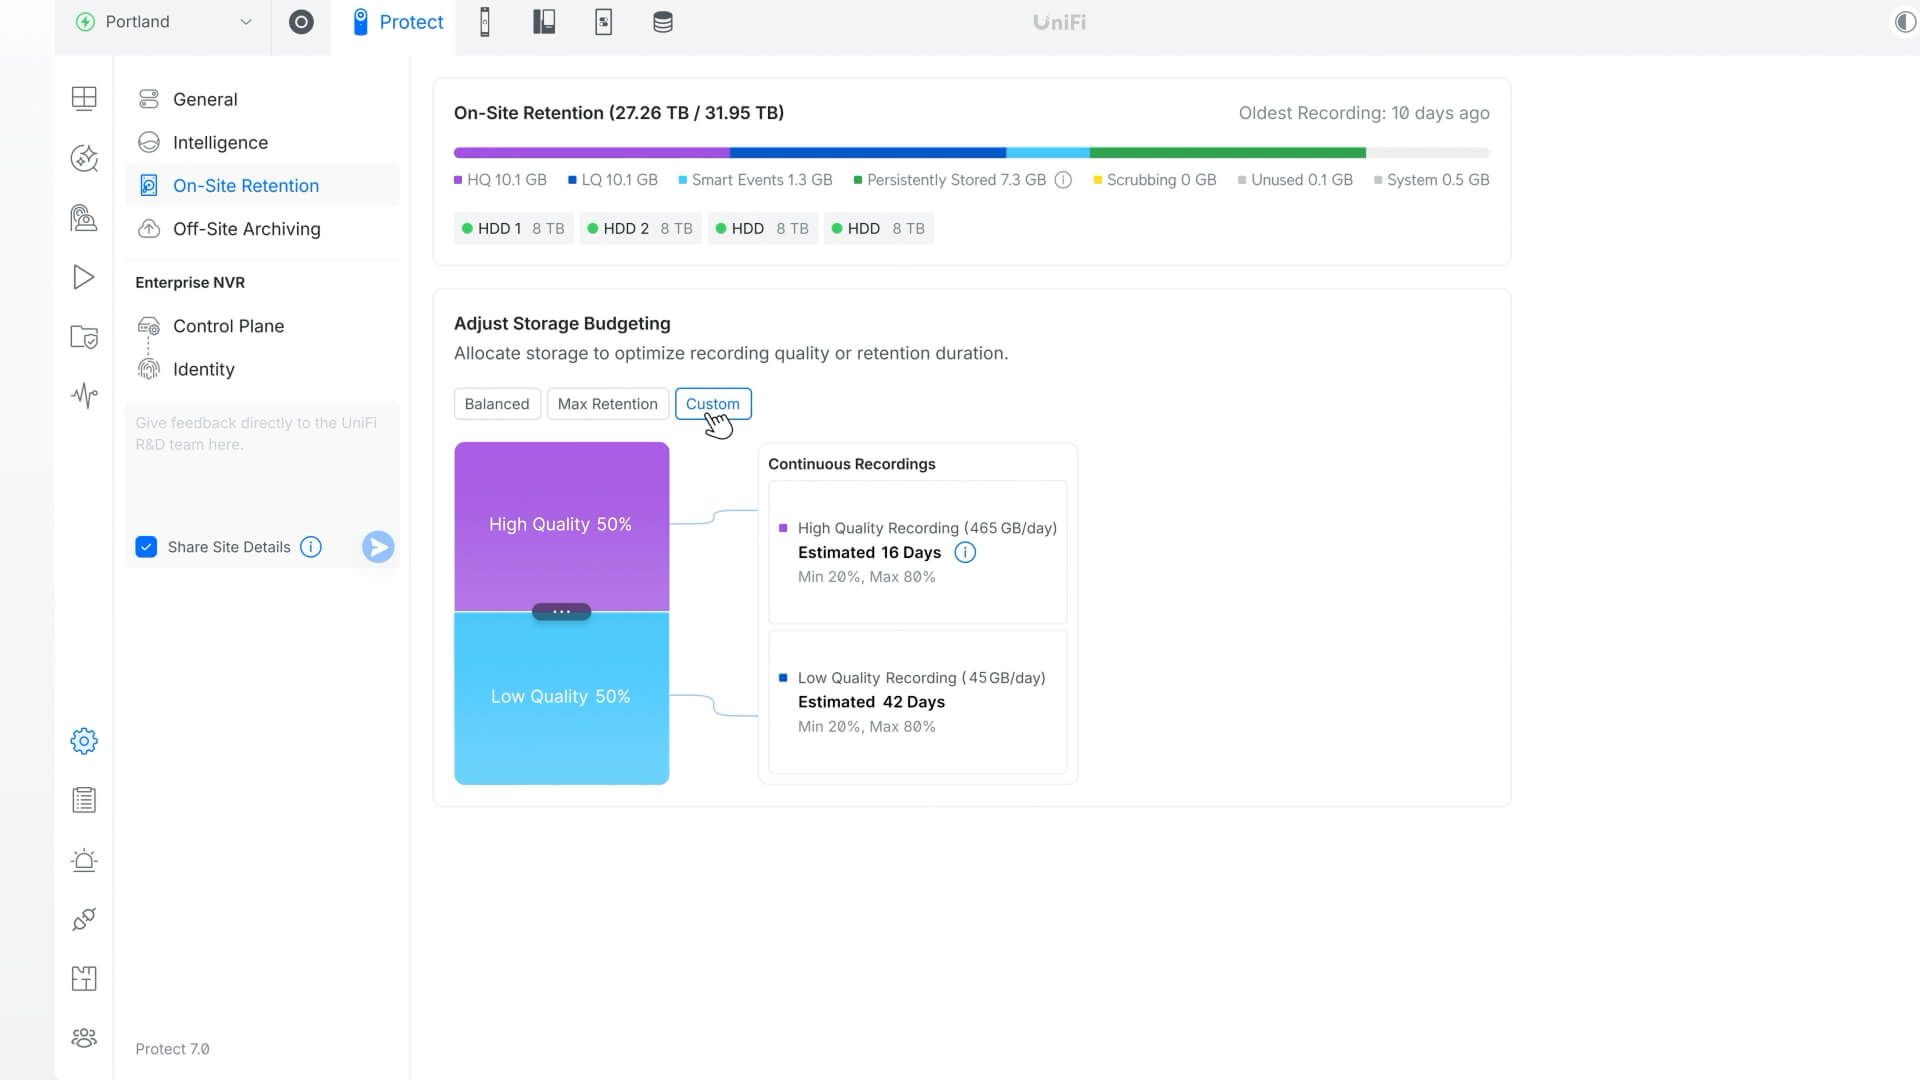Show Persistently Stored info tooltip
Viewport: 1920px width, 1080px height.
pyautogui.click(x=1063, y=180)
